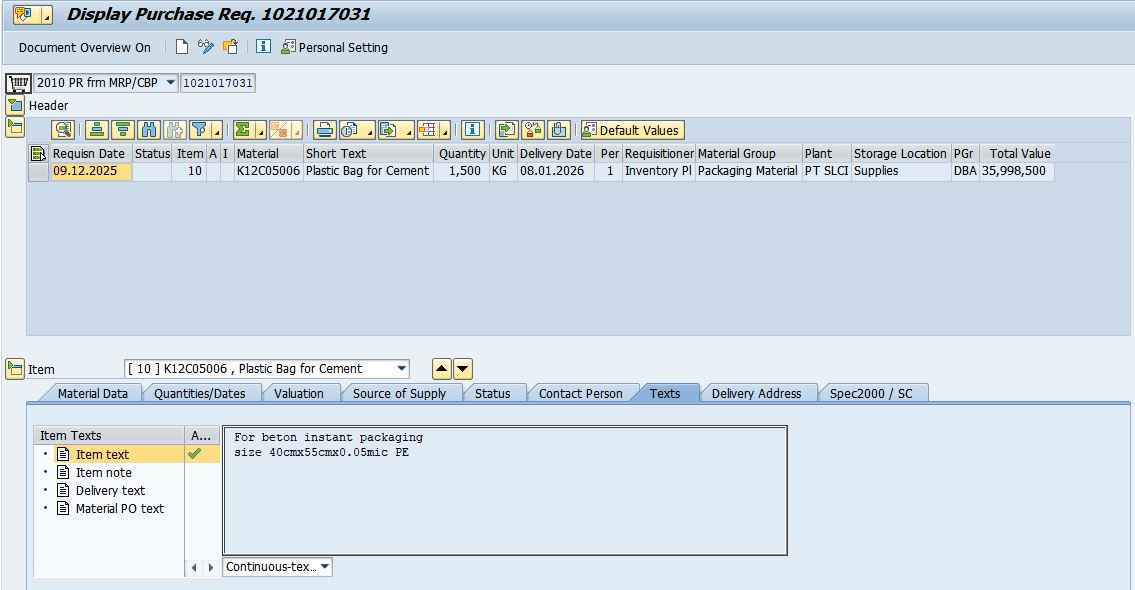Open the PR document type dropdown
1135x590 pixels.
click(x=170, y=83)
